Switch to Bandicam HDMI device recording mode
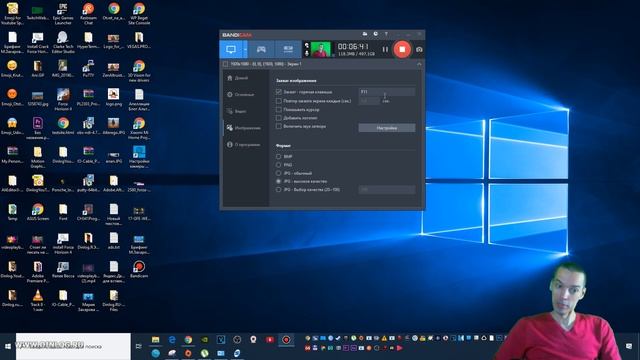Screen dimensions: 640x360 pyautogui.click(x=288, y=49)
